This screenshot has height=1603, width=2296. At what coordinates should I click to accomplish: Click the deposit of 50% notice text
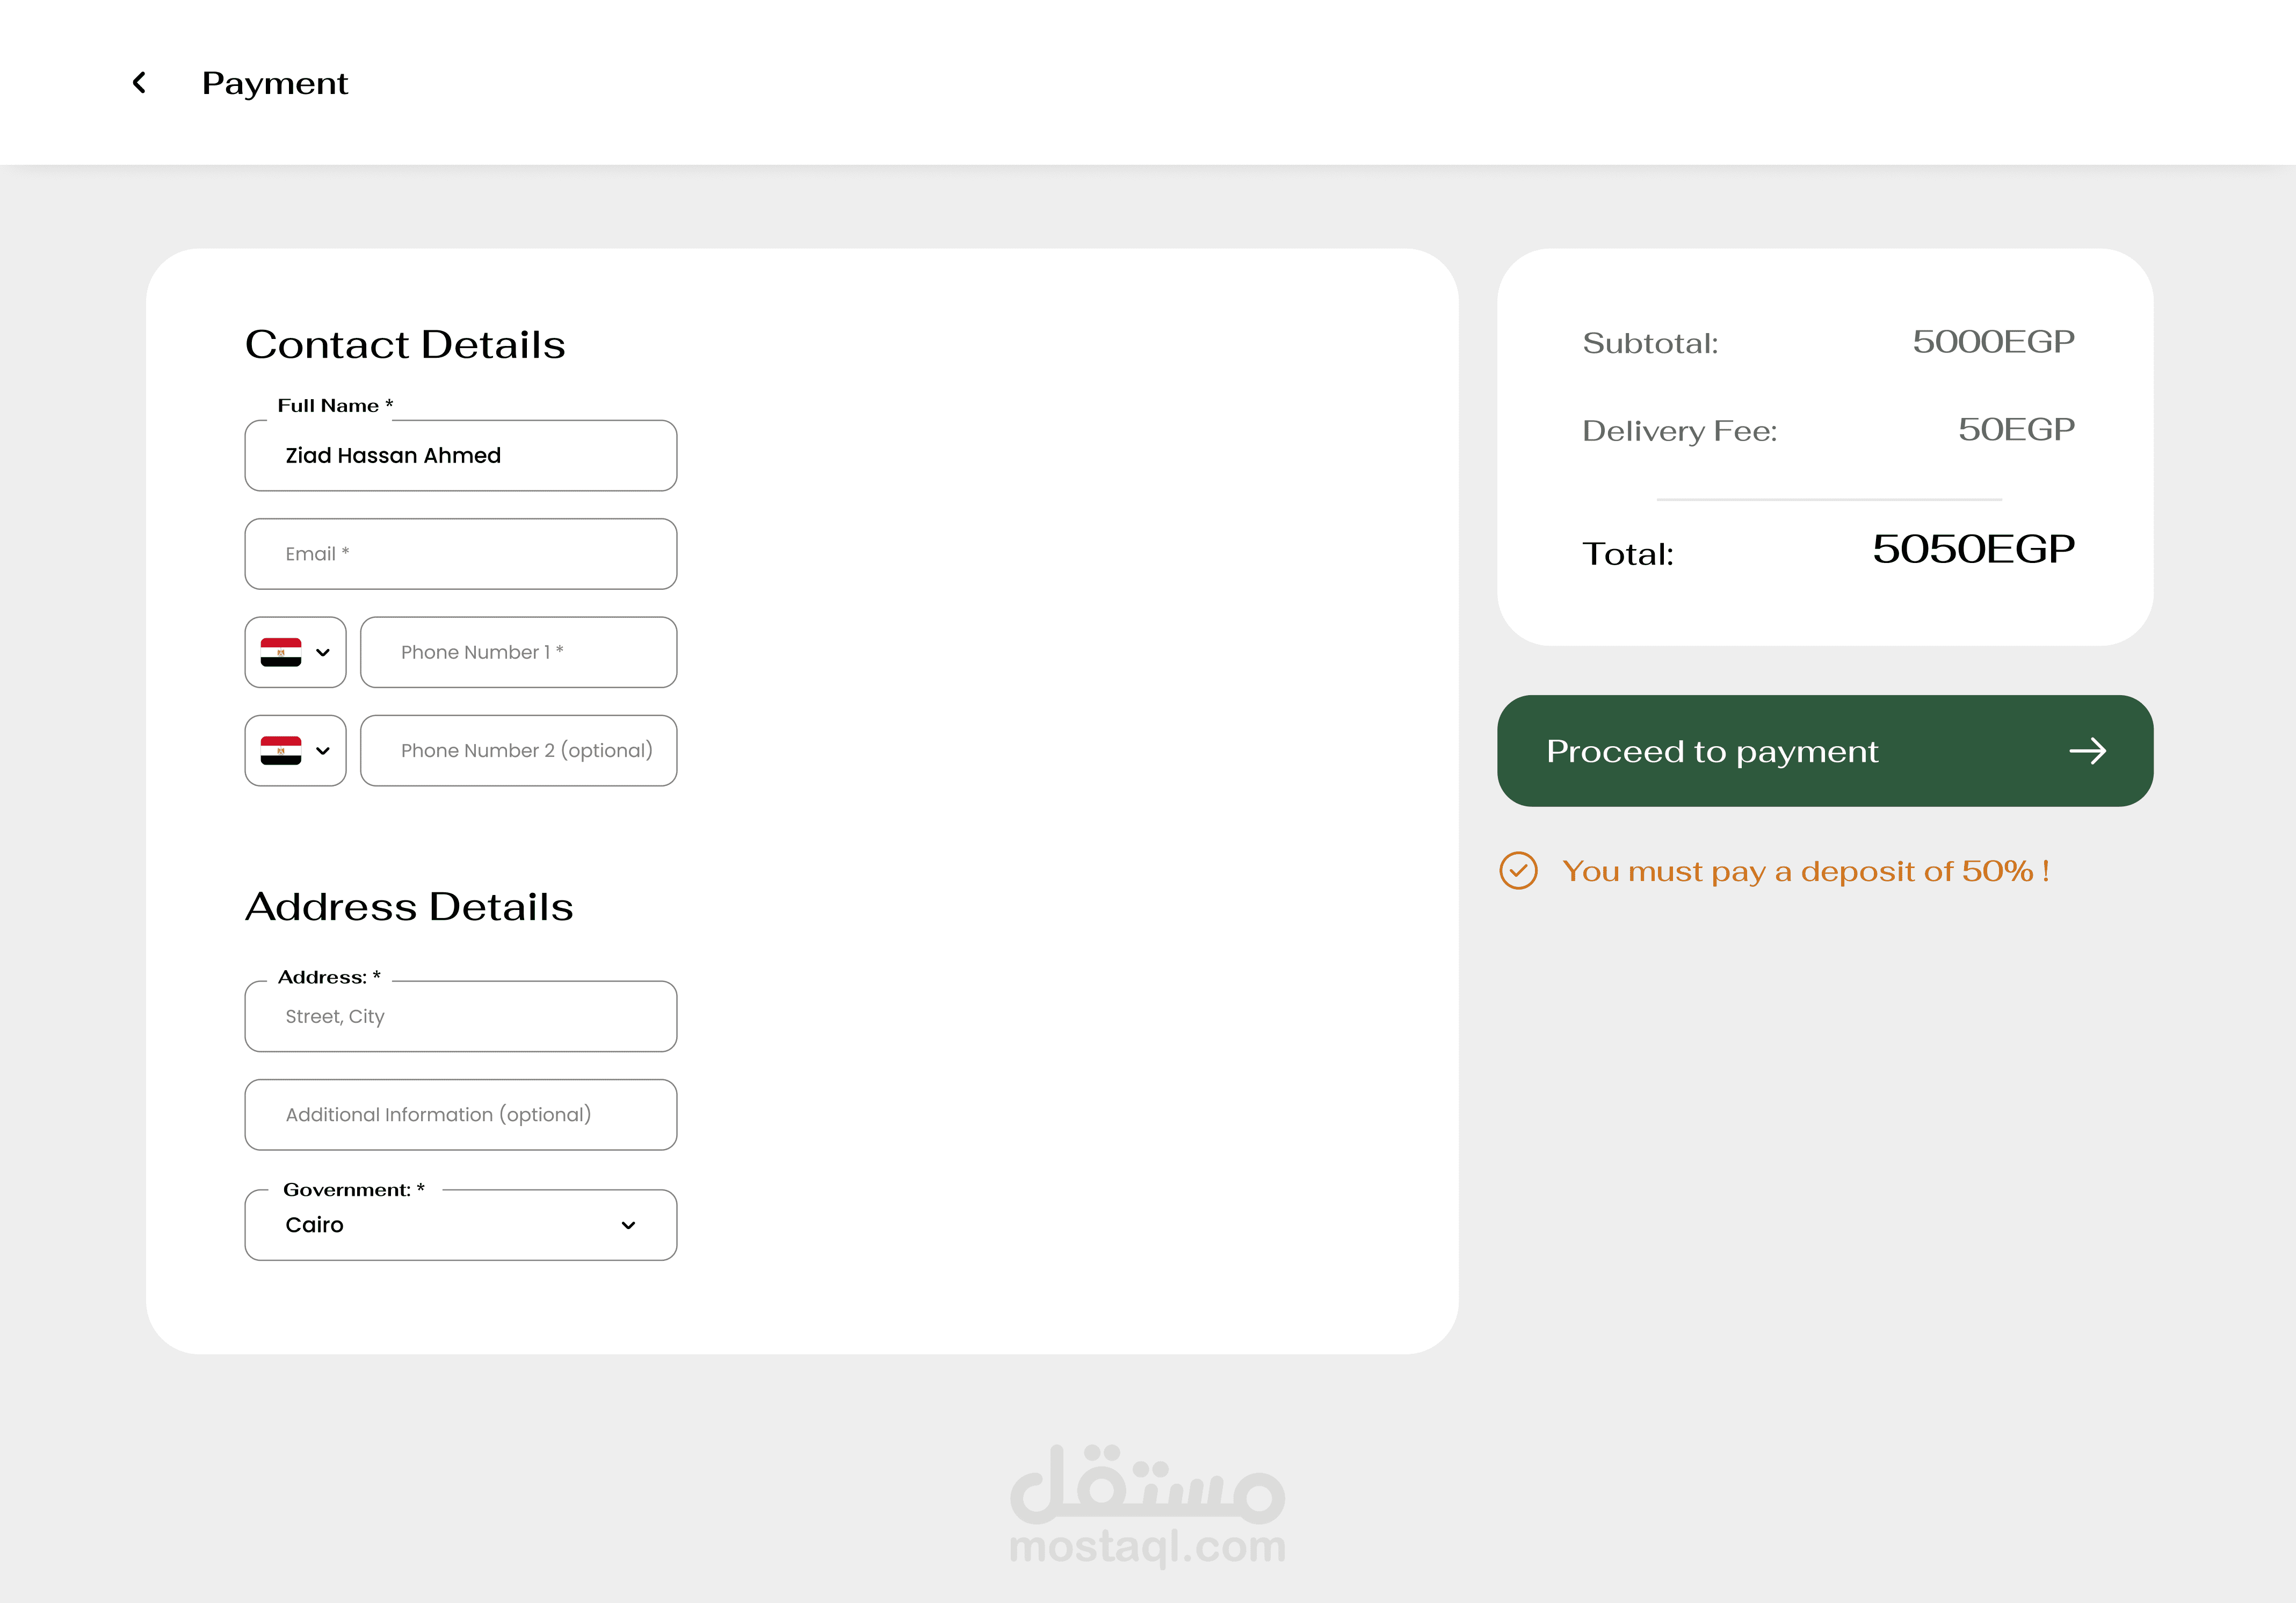point(1805,871)
